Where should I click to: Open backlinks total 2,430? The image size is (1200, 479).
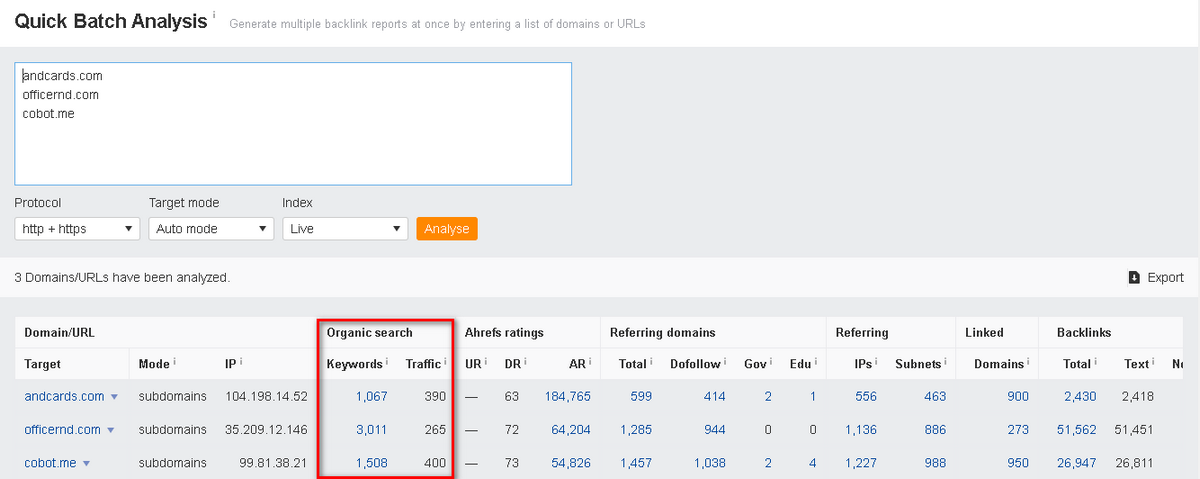point(1080,396)
